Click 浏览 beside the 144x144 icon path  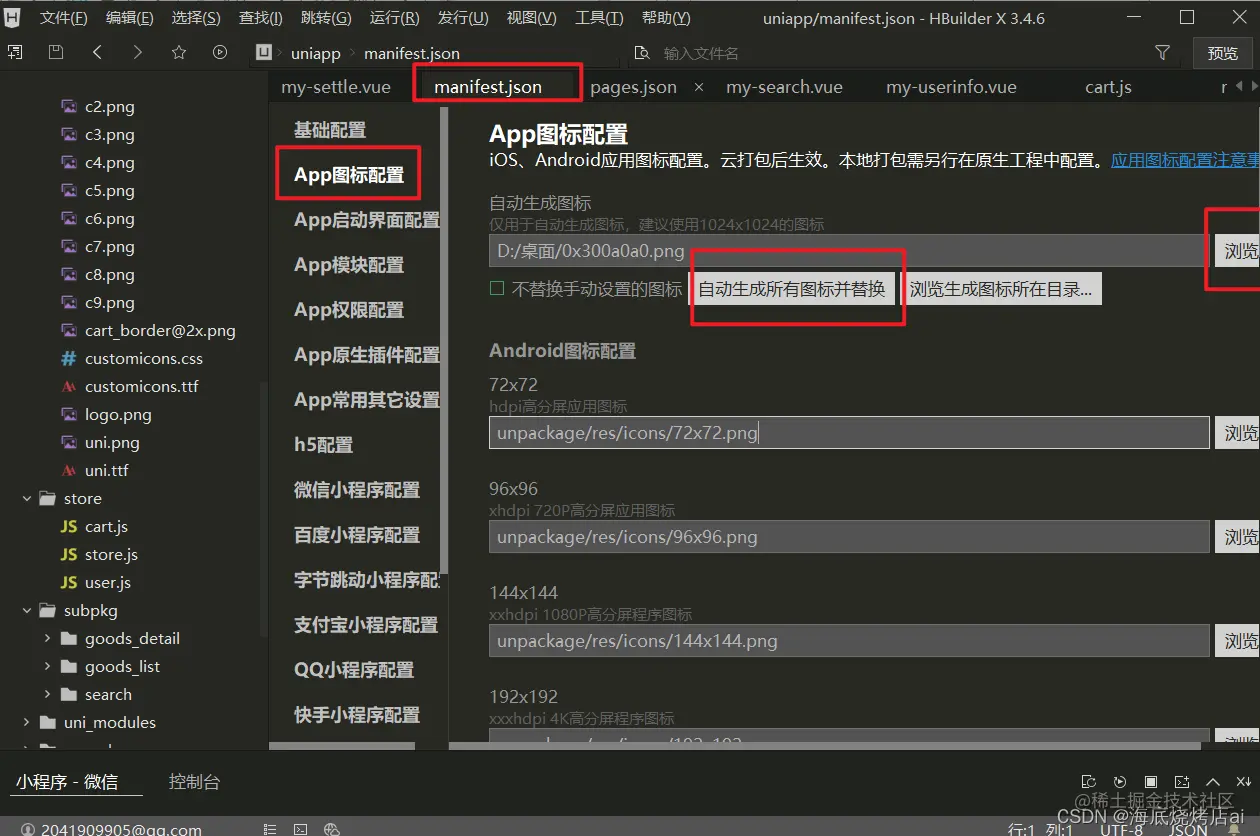pyautogui.click(x=1238, y=641)
